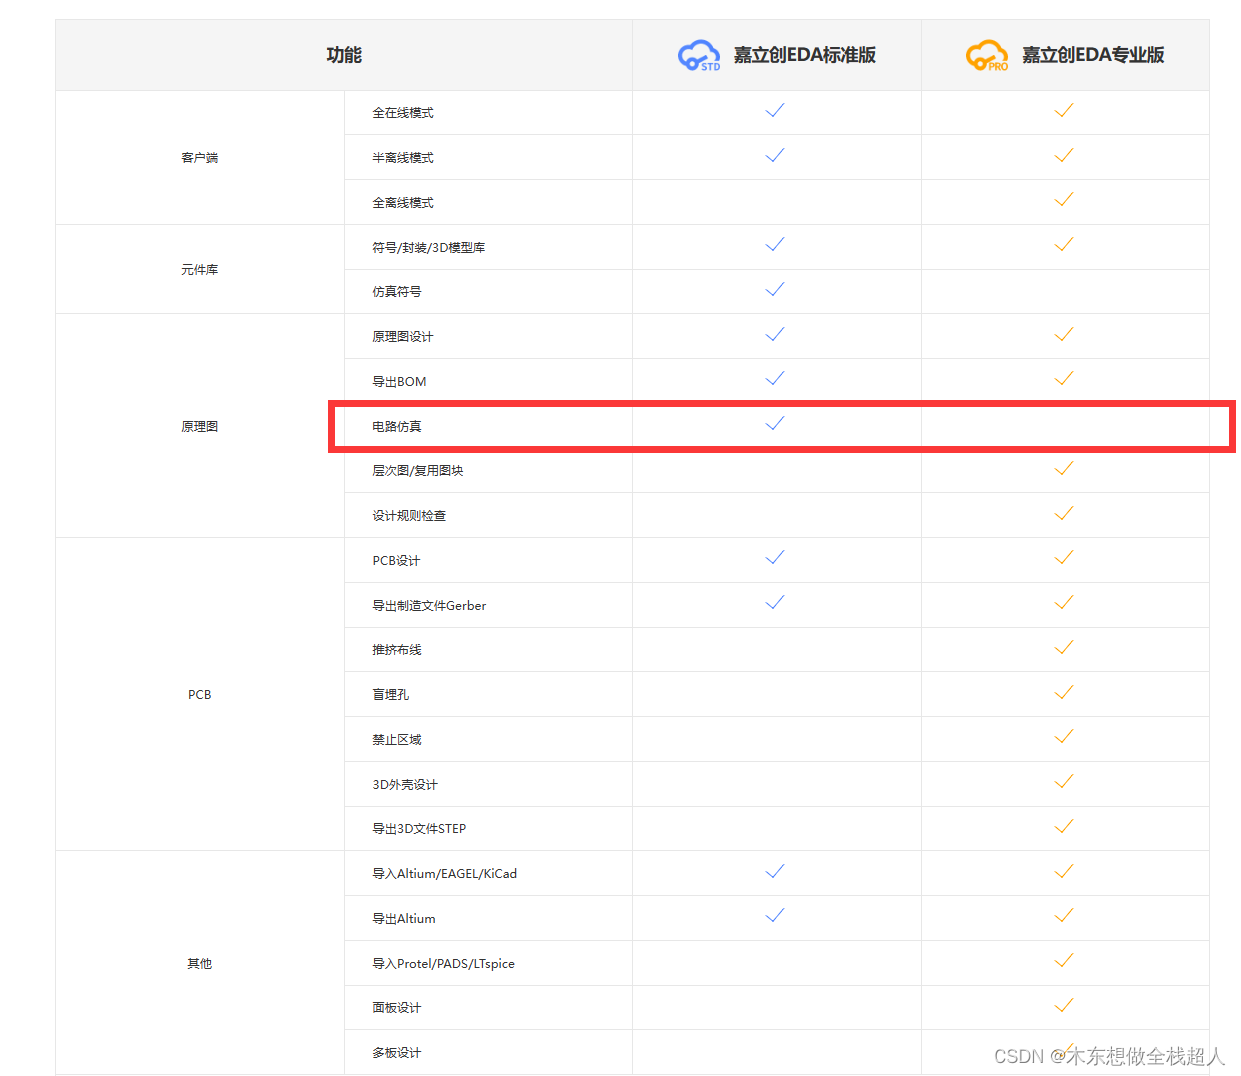This screenshot has height=1076, width=1241.
Task: Click the orange checkmark in 导入Protel/PADS/LTspice row
Action: [x=1064, y=960]
